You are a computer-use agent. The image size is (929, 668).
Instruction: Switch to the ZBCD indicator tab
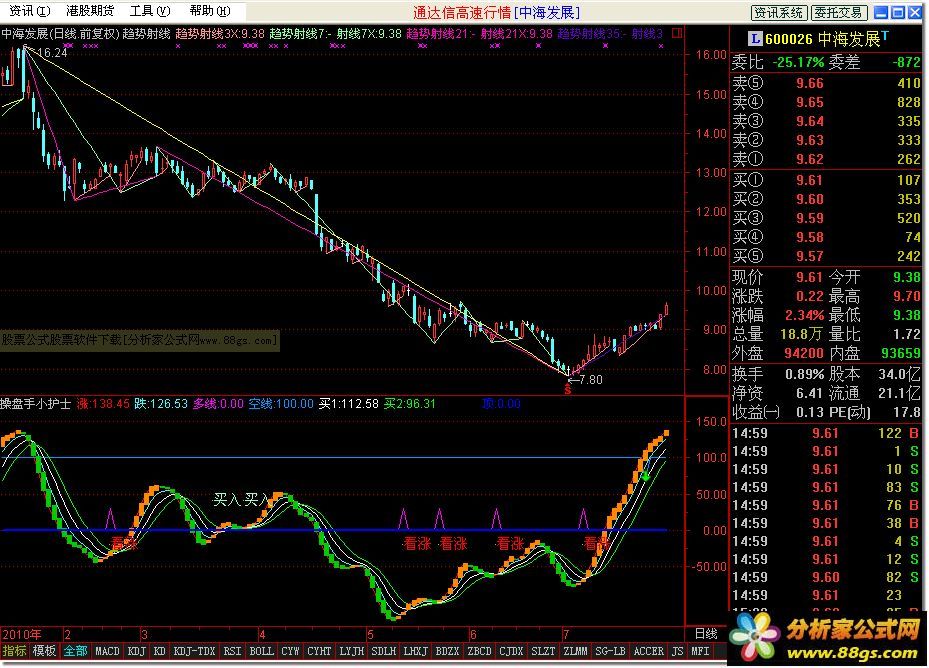tap(479, 651)
